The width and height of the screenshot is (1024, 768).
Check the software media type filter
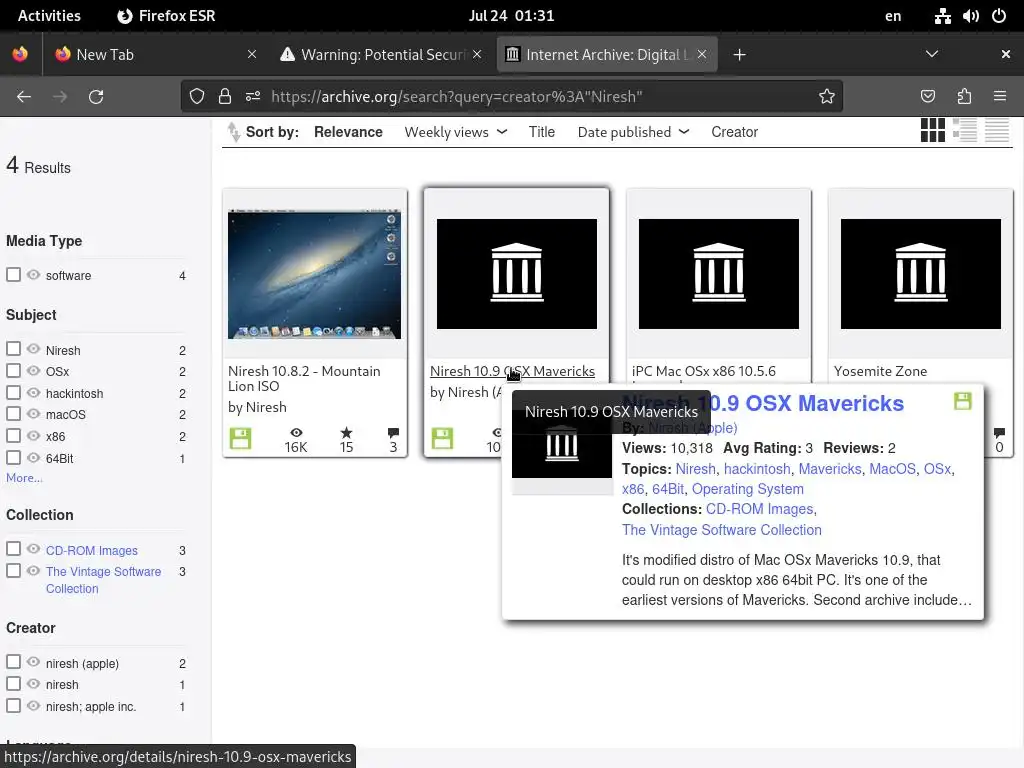click(13, 274)
